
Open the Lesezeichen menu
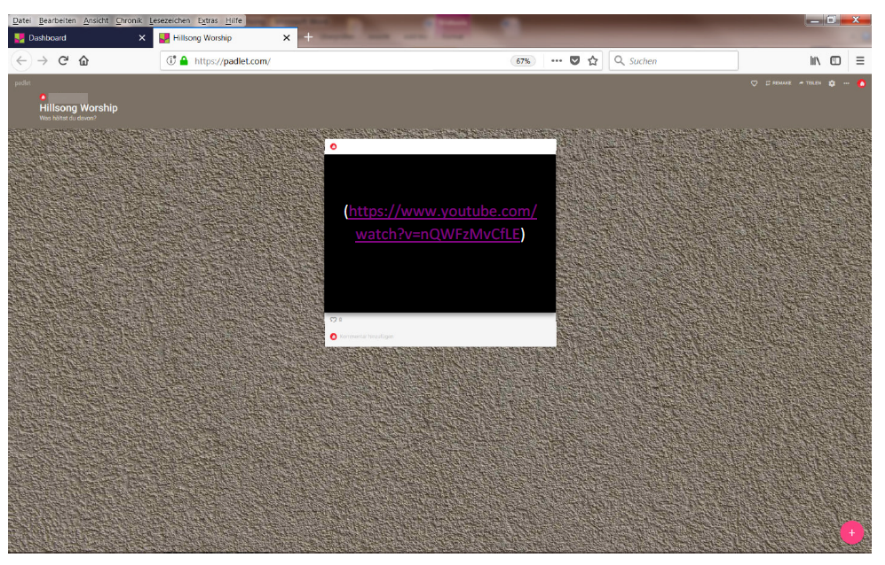169,20
